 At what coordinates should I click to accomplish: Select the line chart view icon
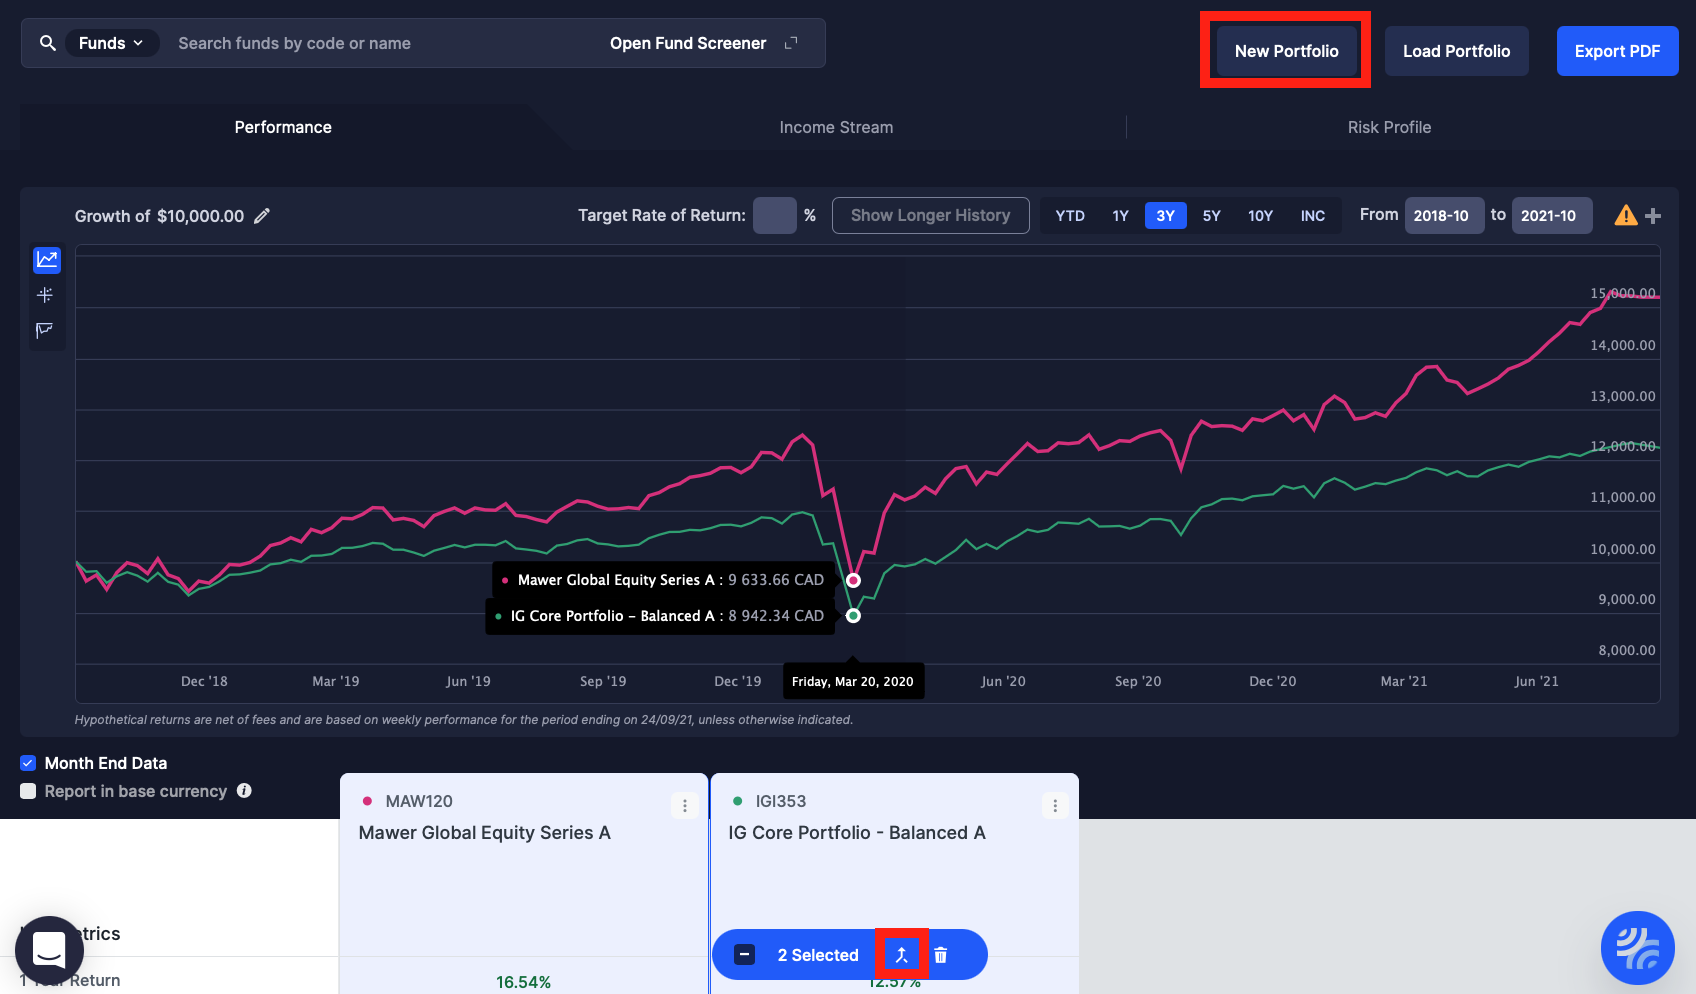(x=47, y=260)
